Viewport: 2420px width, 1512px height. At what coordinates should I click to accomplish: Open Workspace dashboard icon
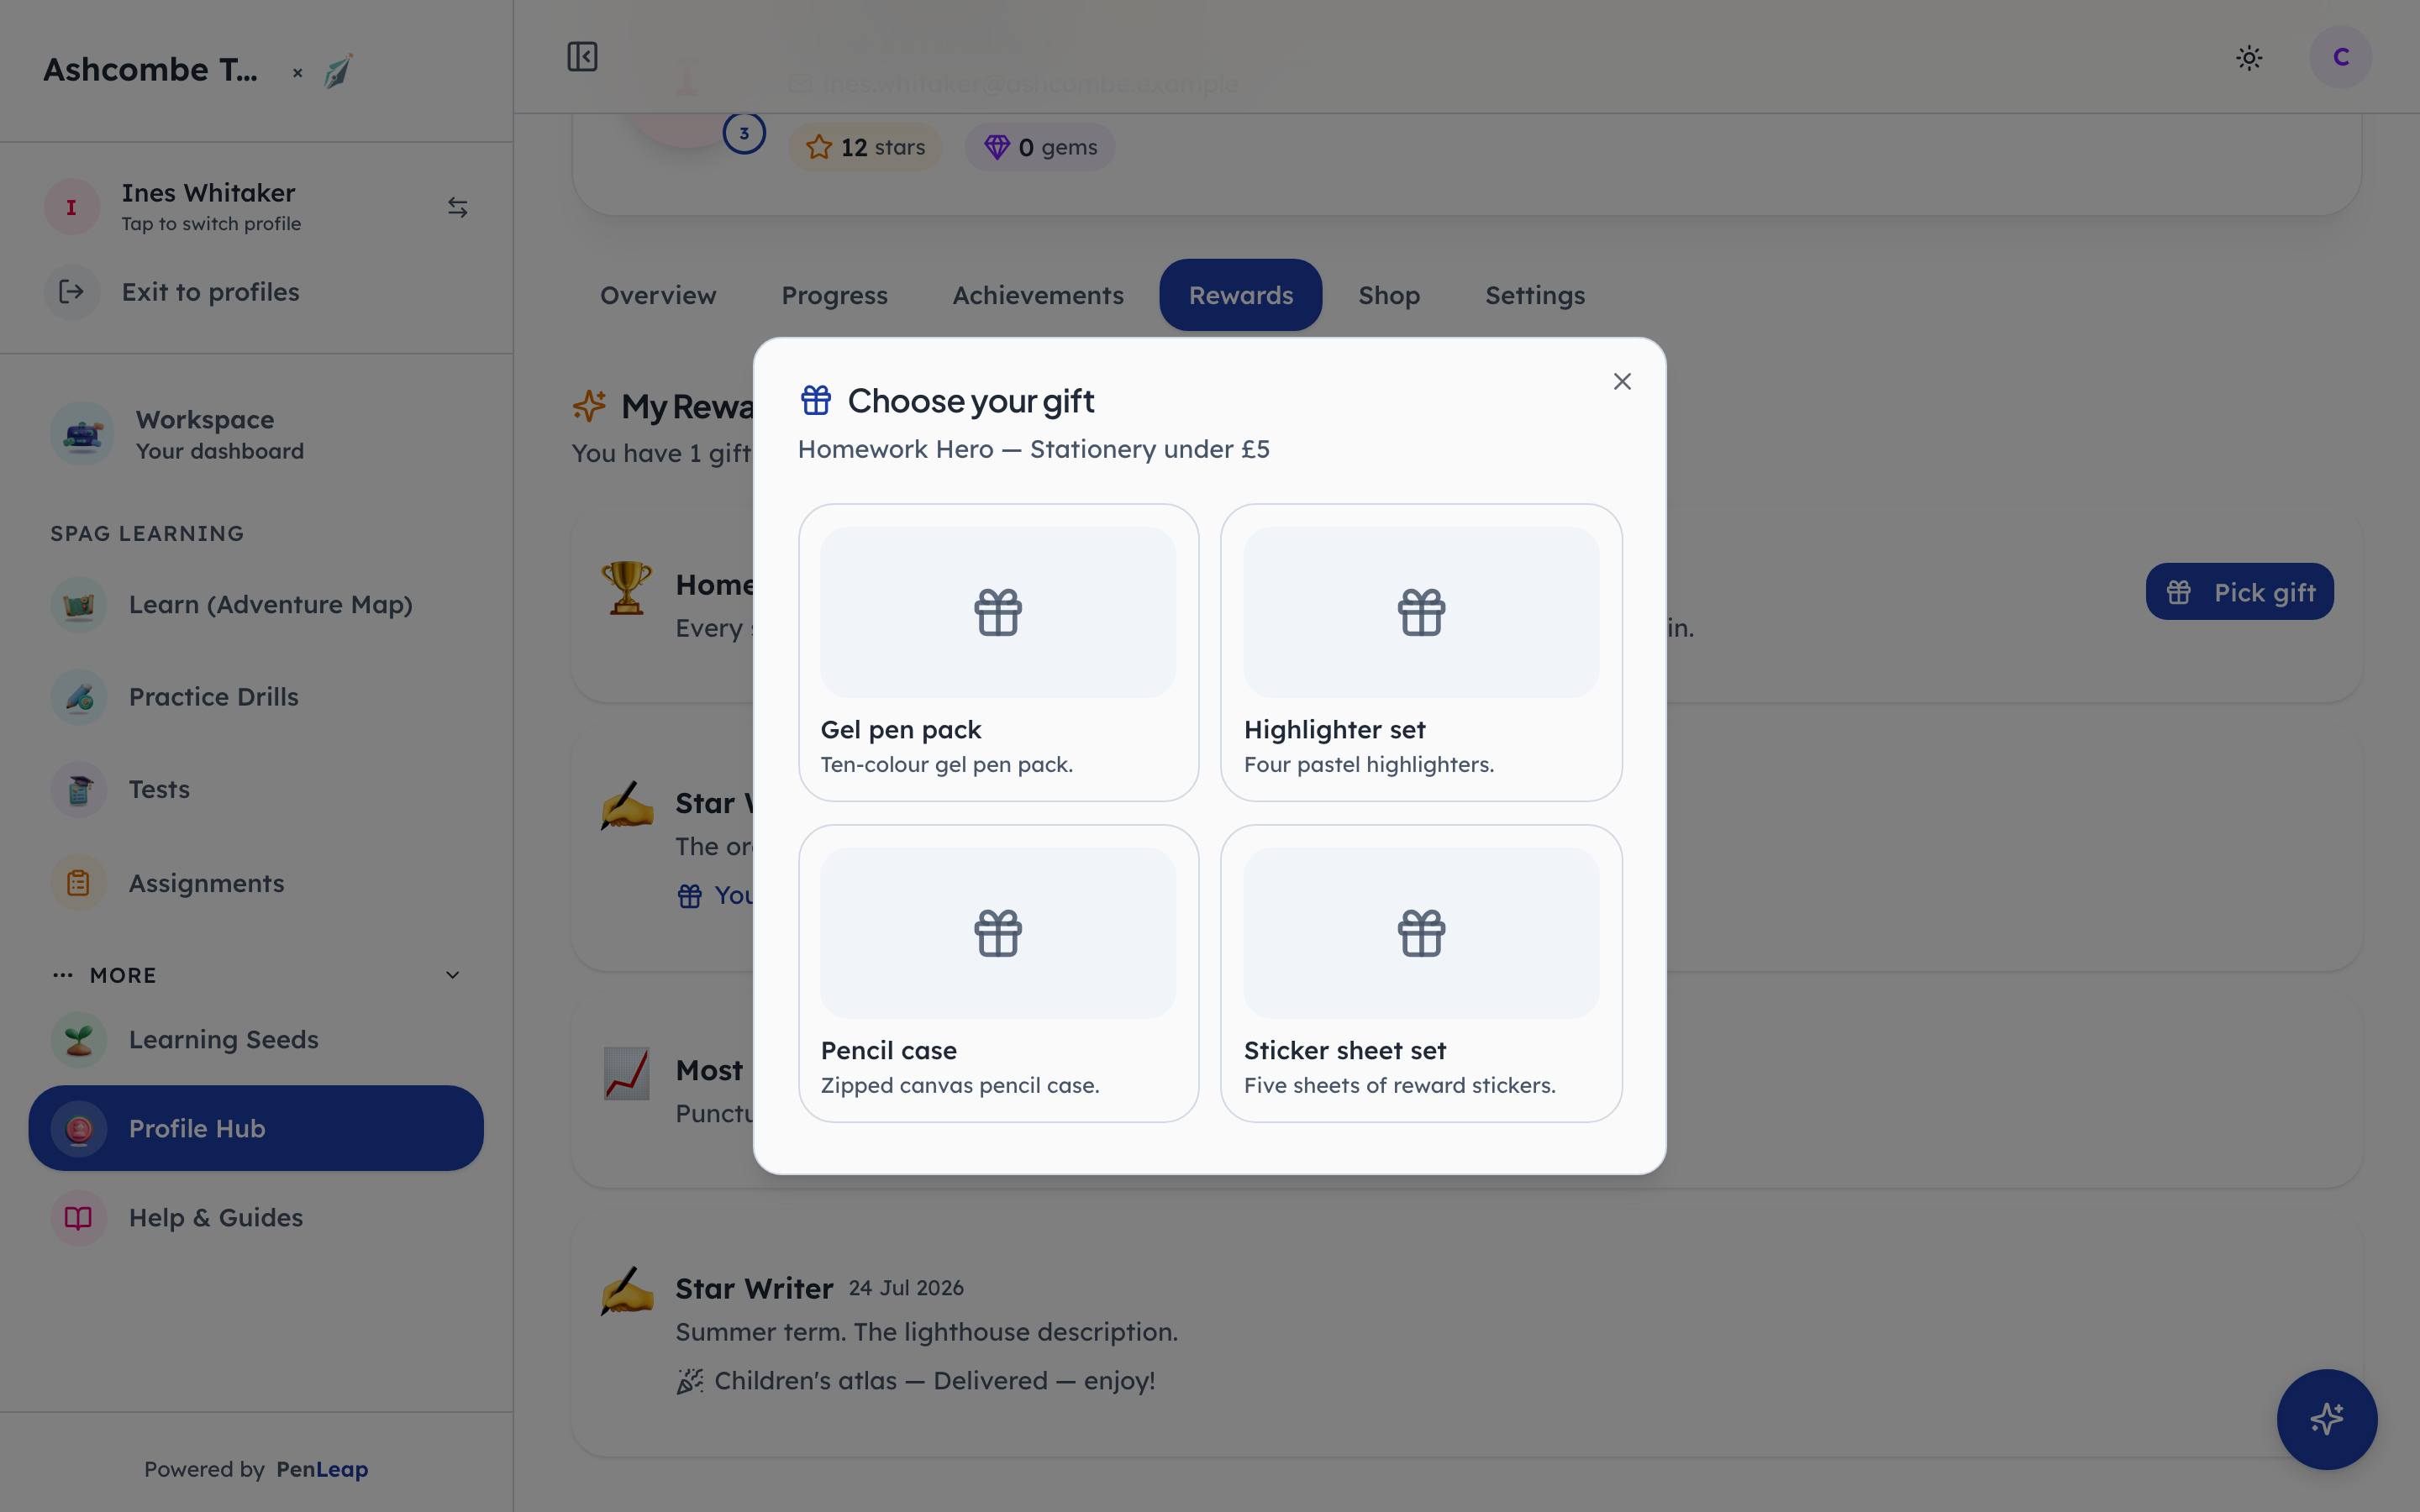pyautogui.click(x=82, y=434)
